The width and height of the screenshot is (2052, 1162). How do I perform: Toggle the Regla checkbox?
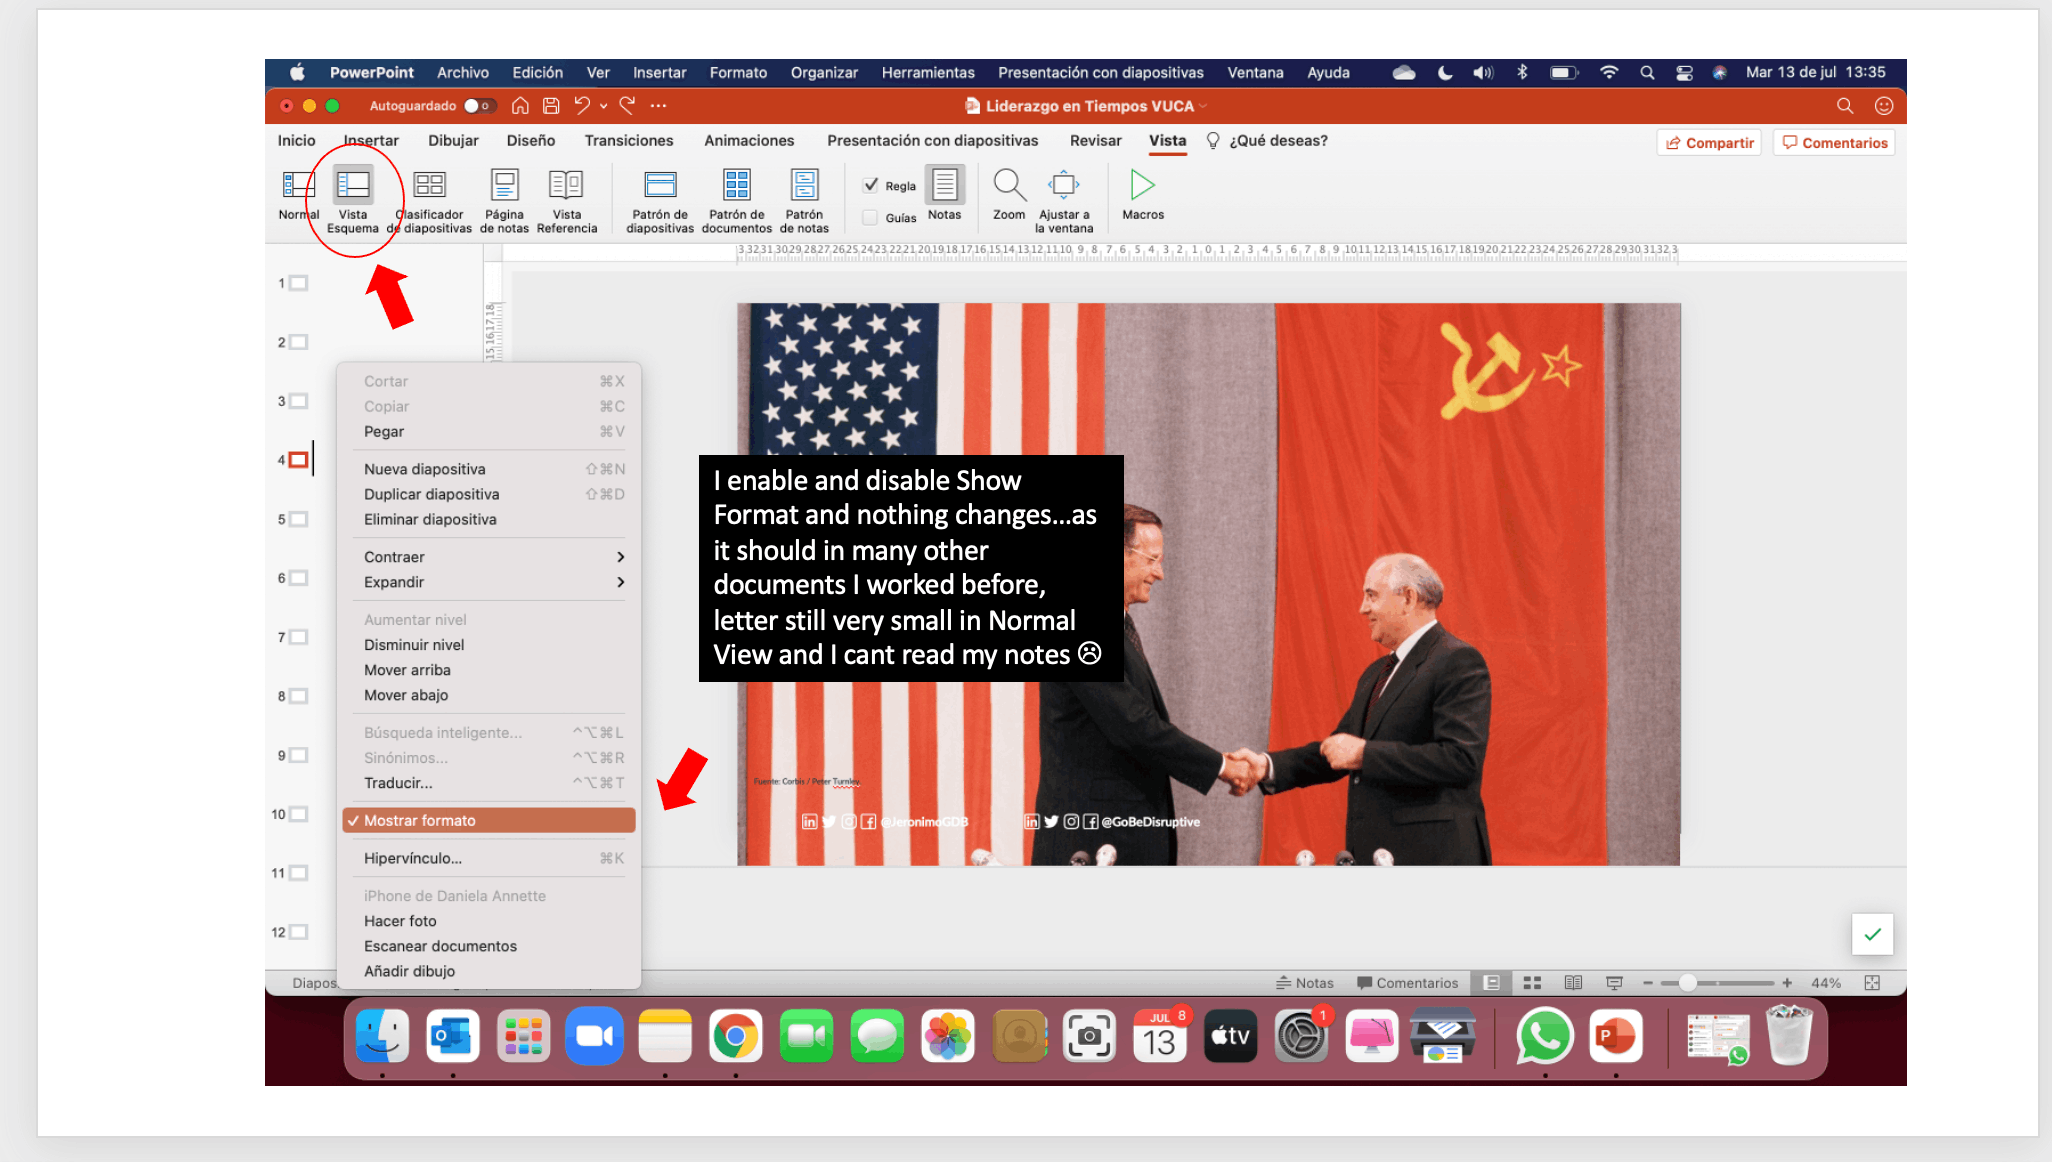coord(871,185)
